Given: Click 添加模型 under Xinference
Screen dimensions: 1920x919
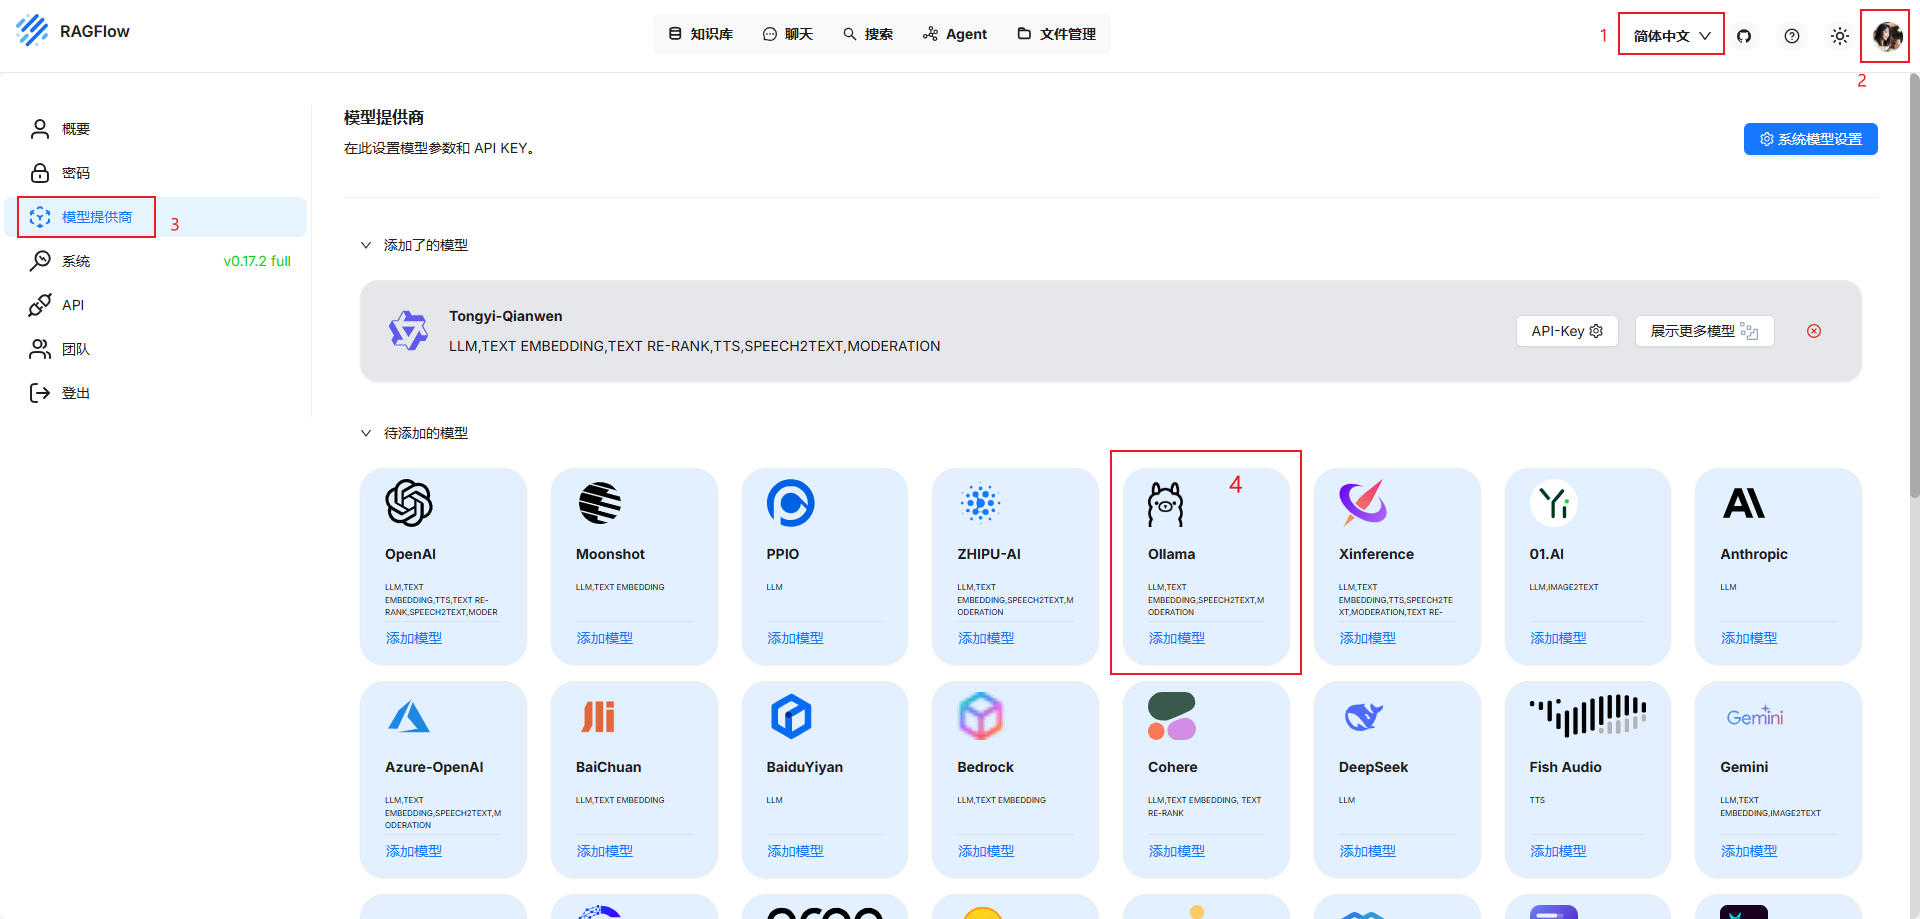Looking at the screenshot, I should (x=1368, y=638).
